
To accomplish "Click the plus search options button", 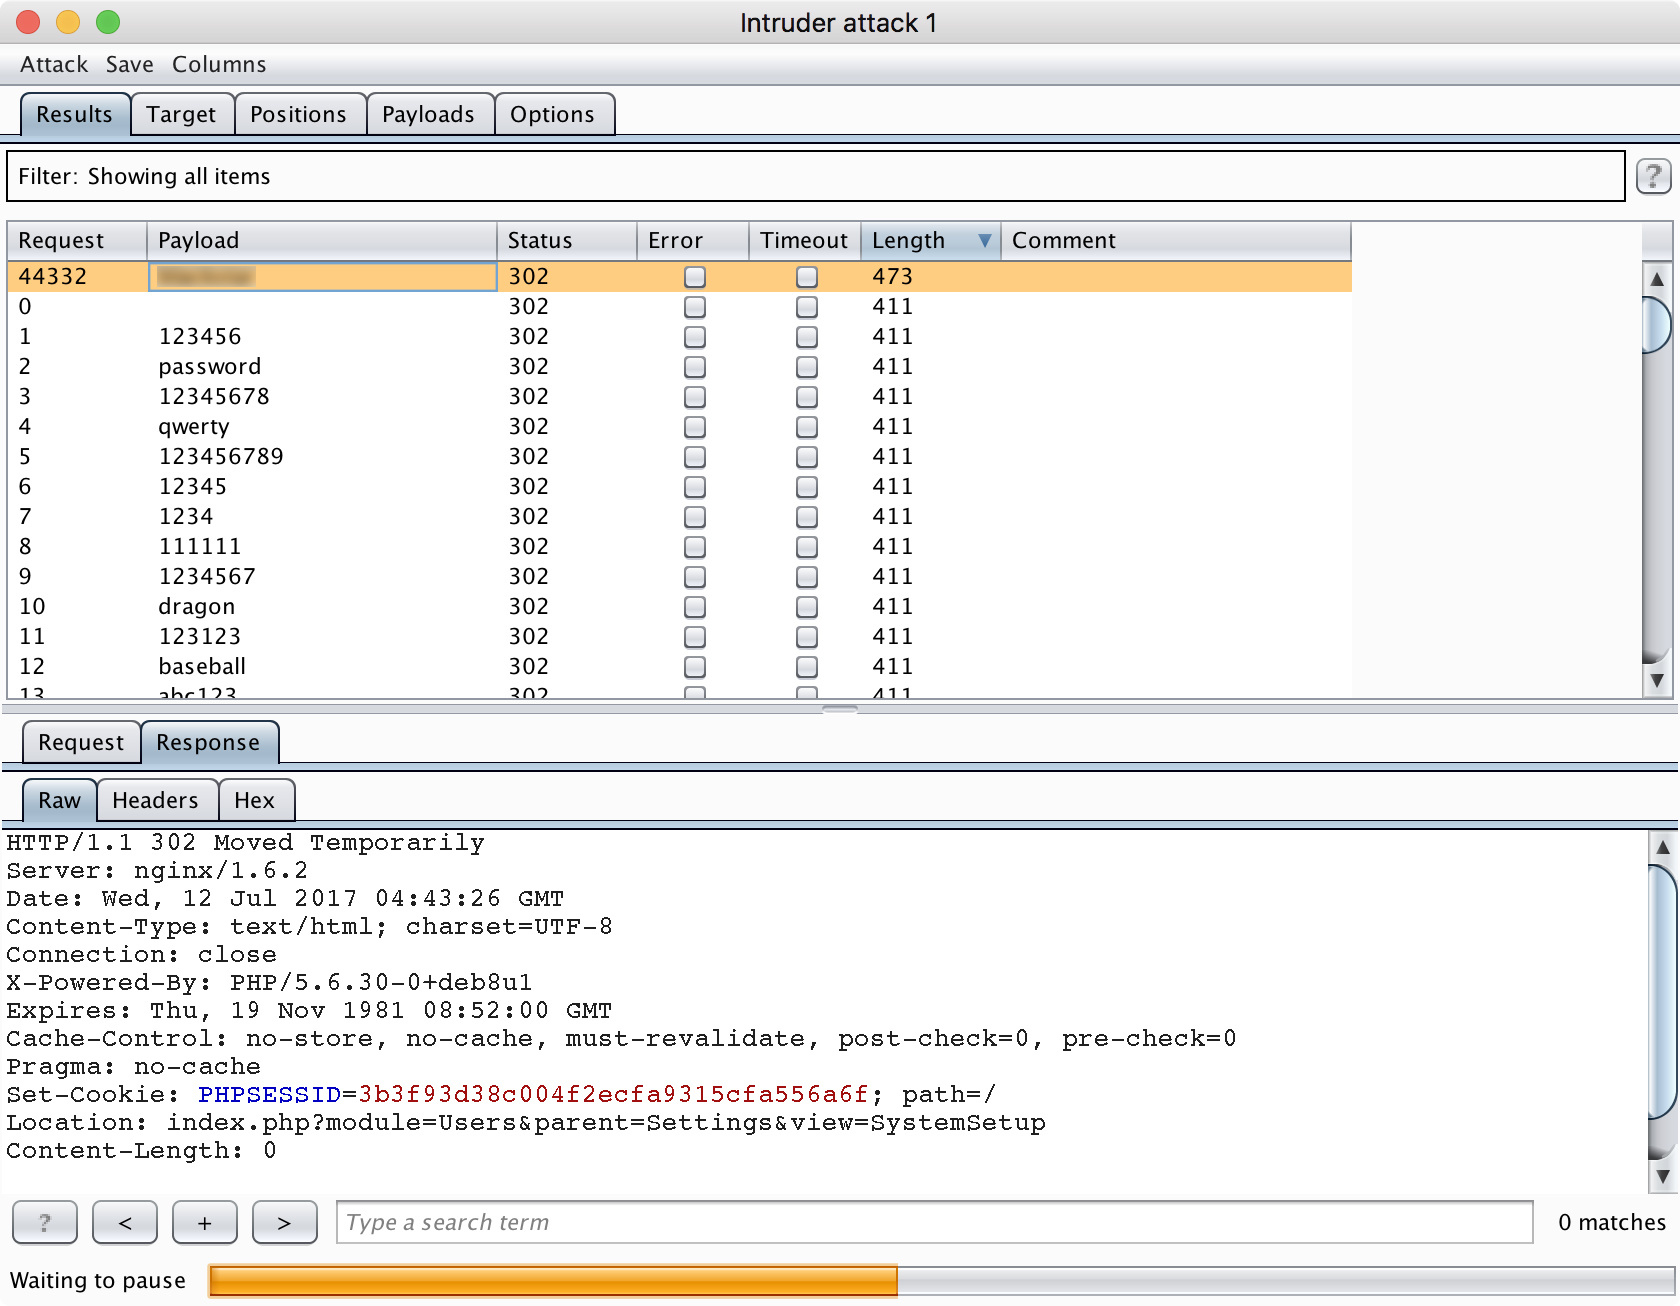I will [x=205, y=1222].
